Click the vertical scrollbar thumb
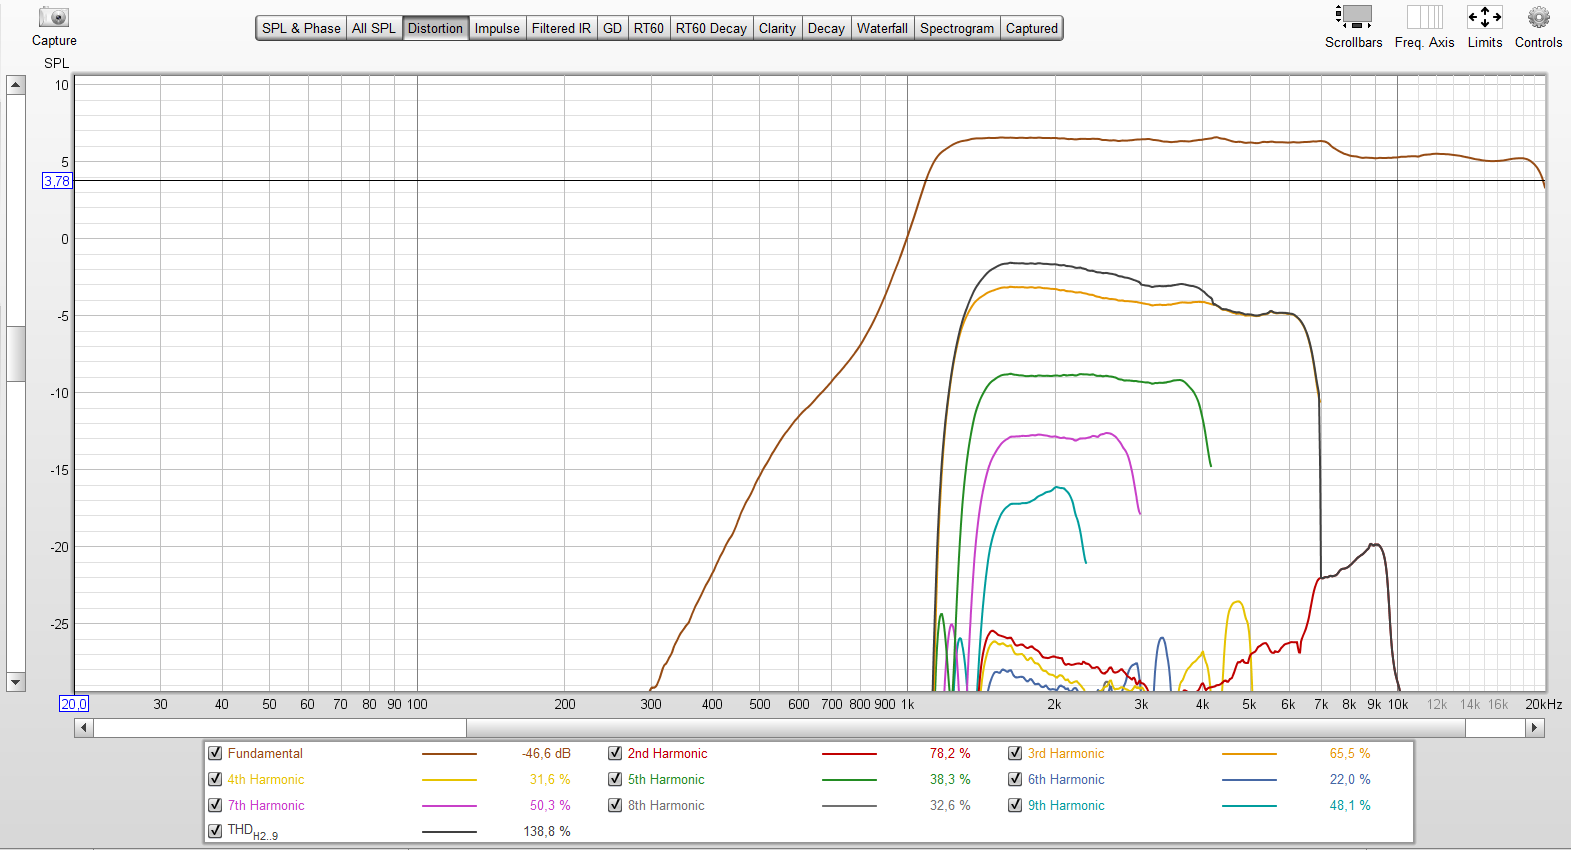 pos(16,353)
